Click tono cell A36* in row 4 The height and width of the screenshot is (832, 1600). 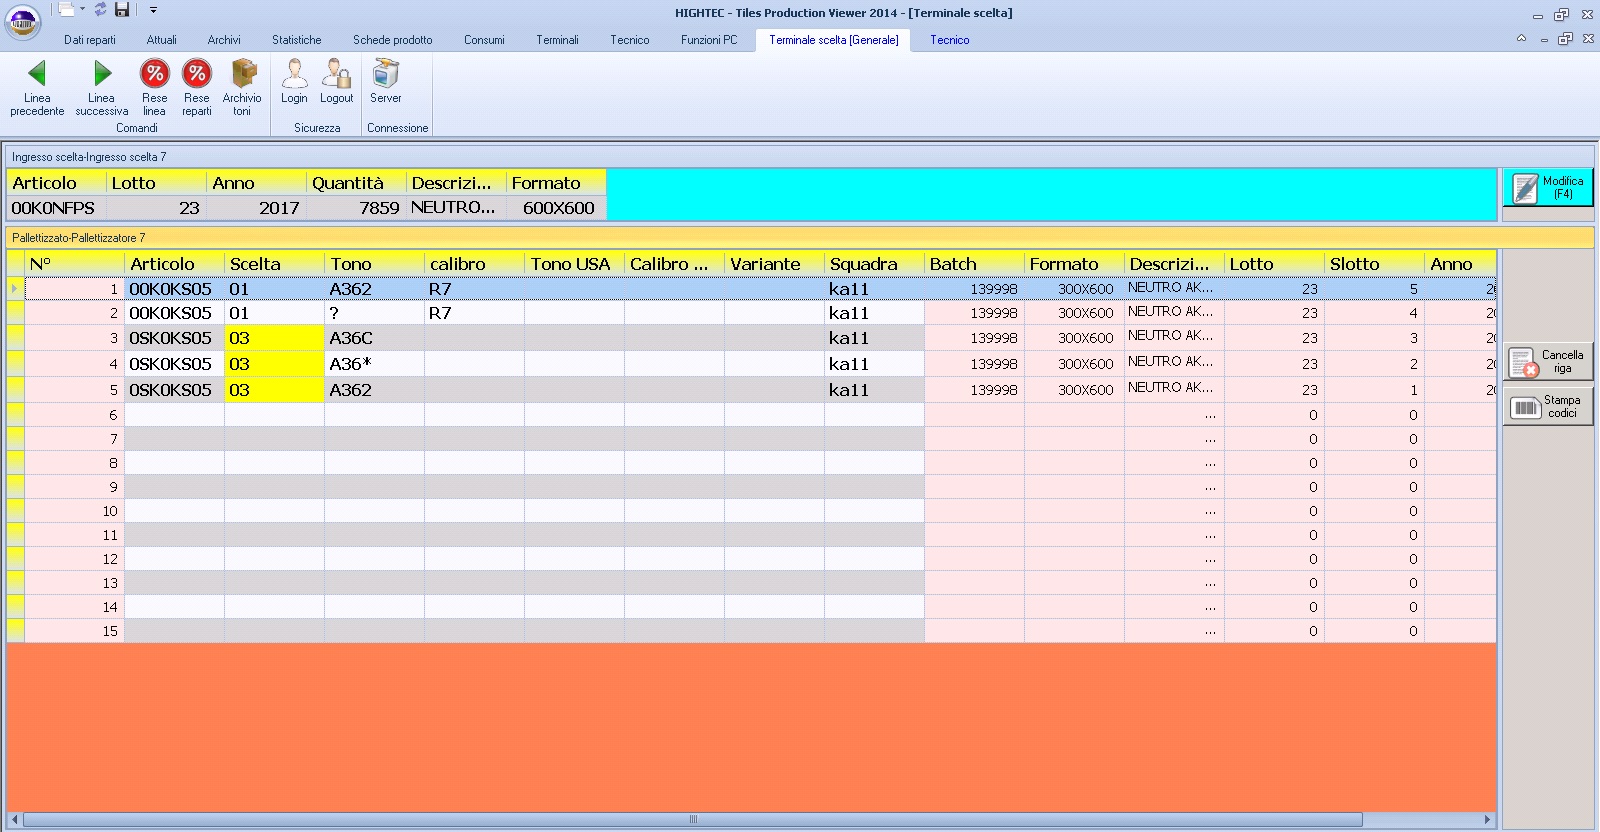[374, 364]
